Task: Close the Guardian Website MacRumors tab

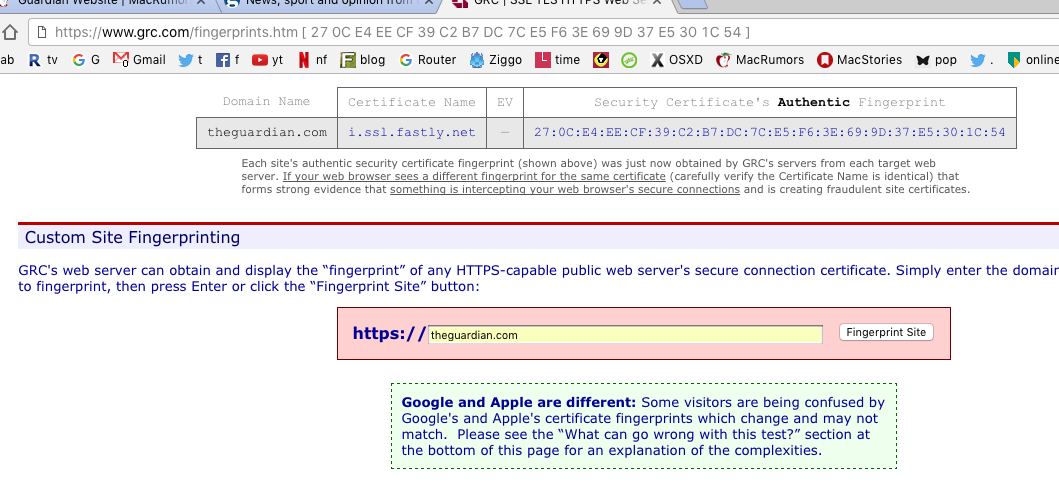Action: [x=201, y=3]
